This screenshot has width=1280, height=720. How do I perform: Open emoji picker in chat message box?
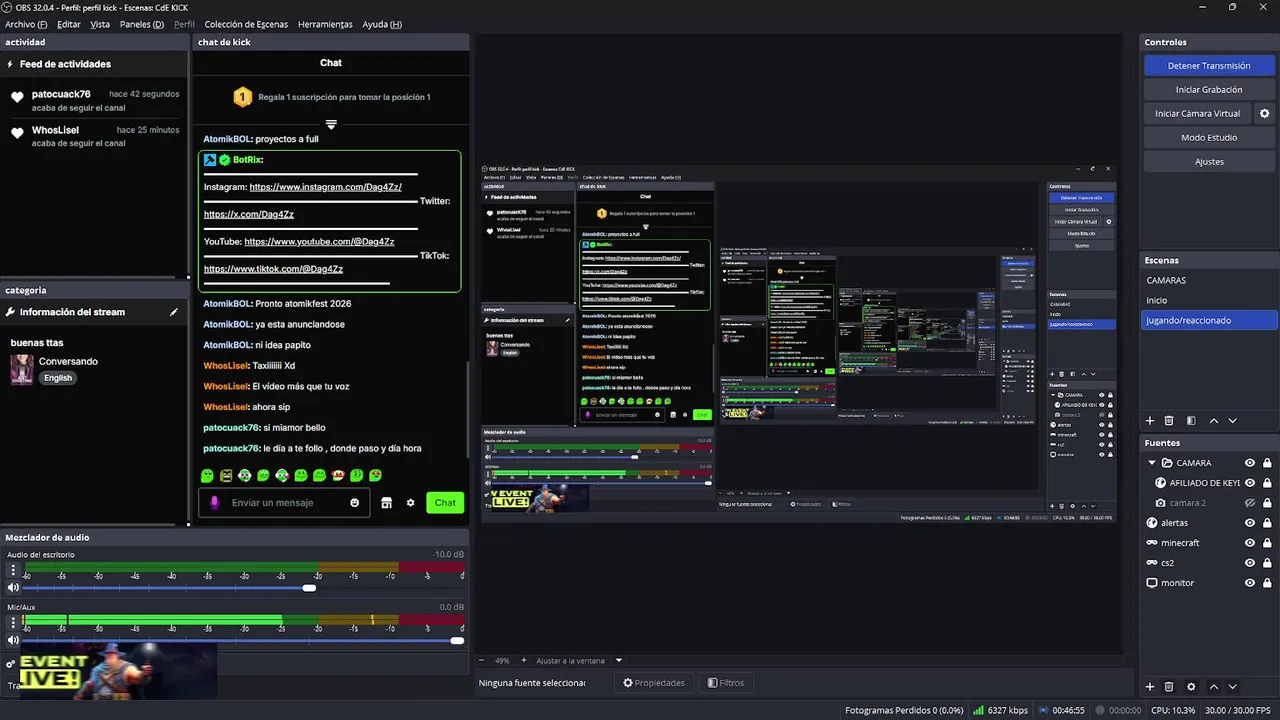click(354, 503)
